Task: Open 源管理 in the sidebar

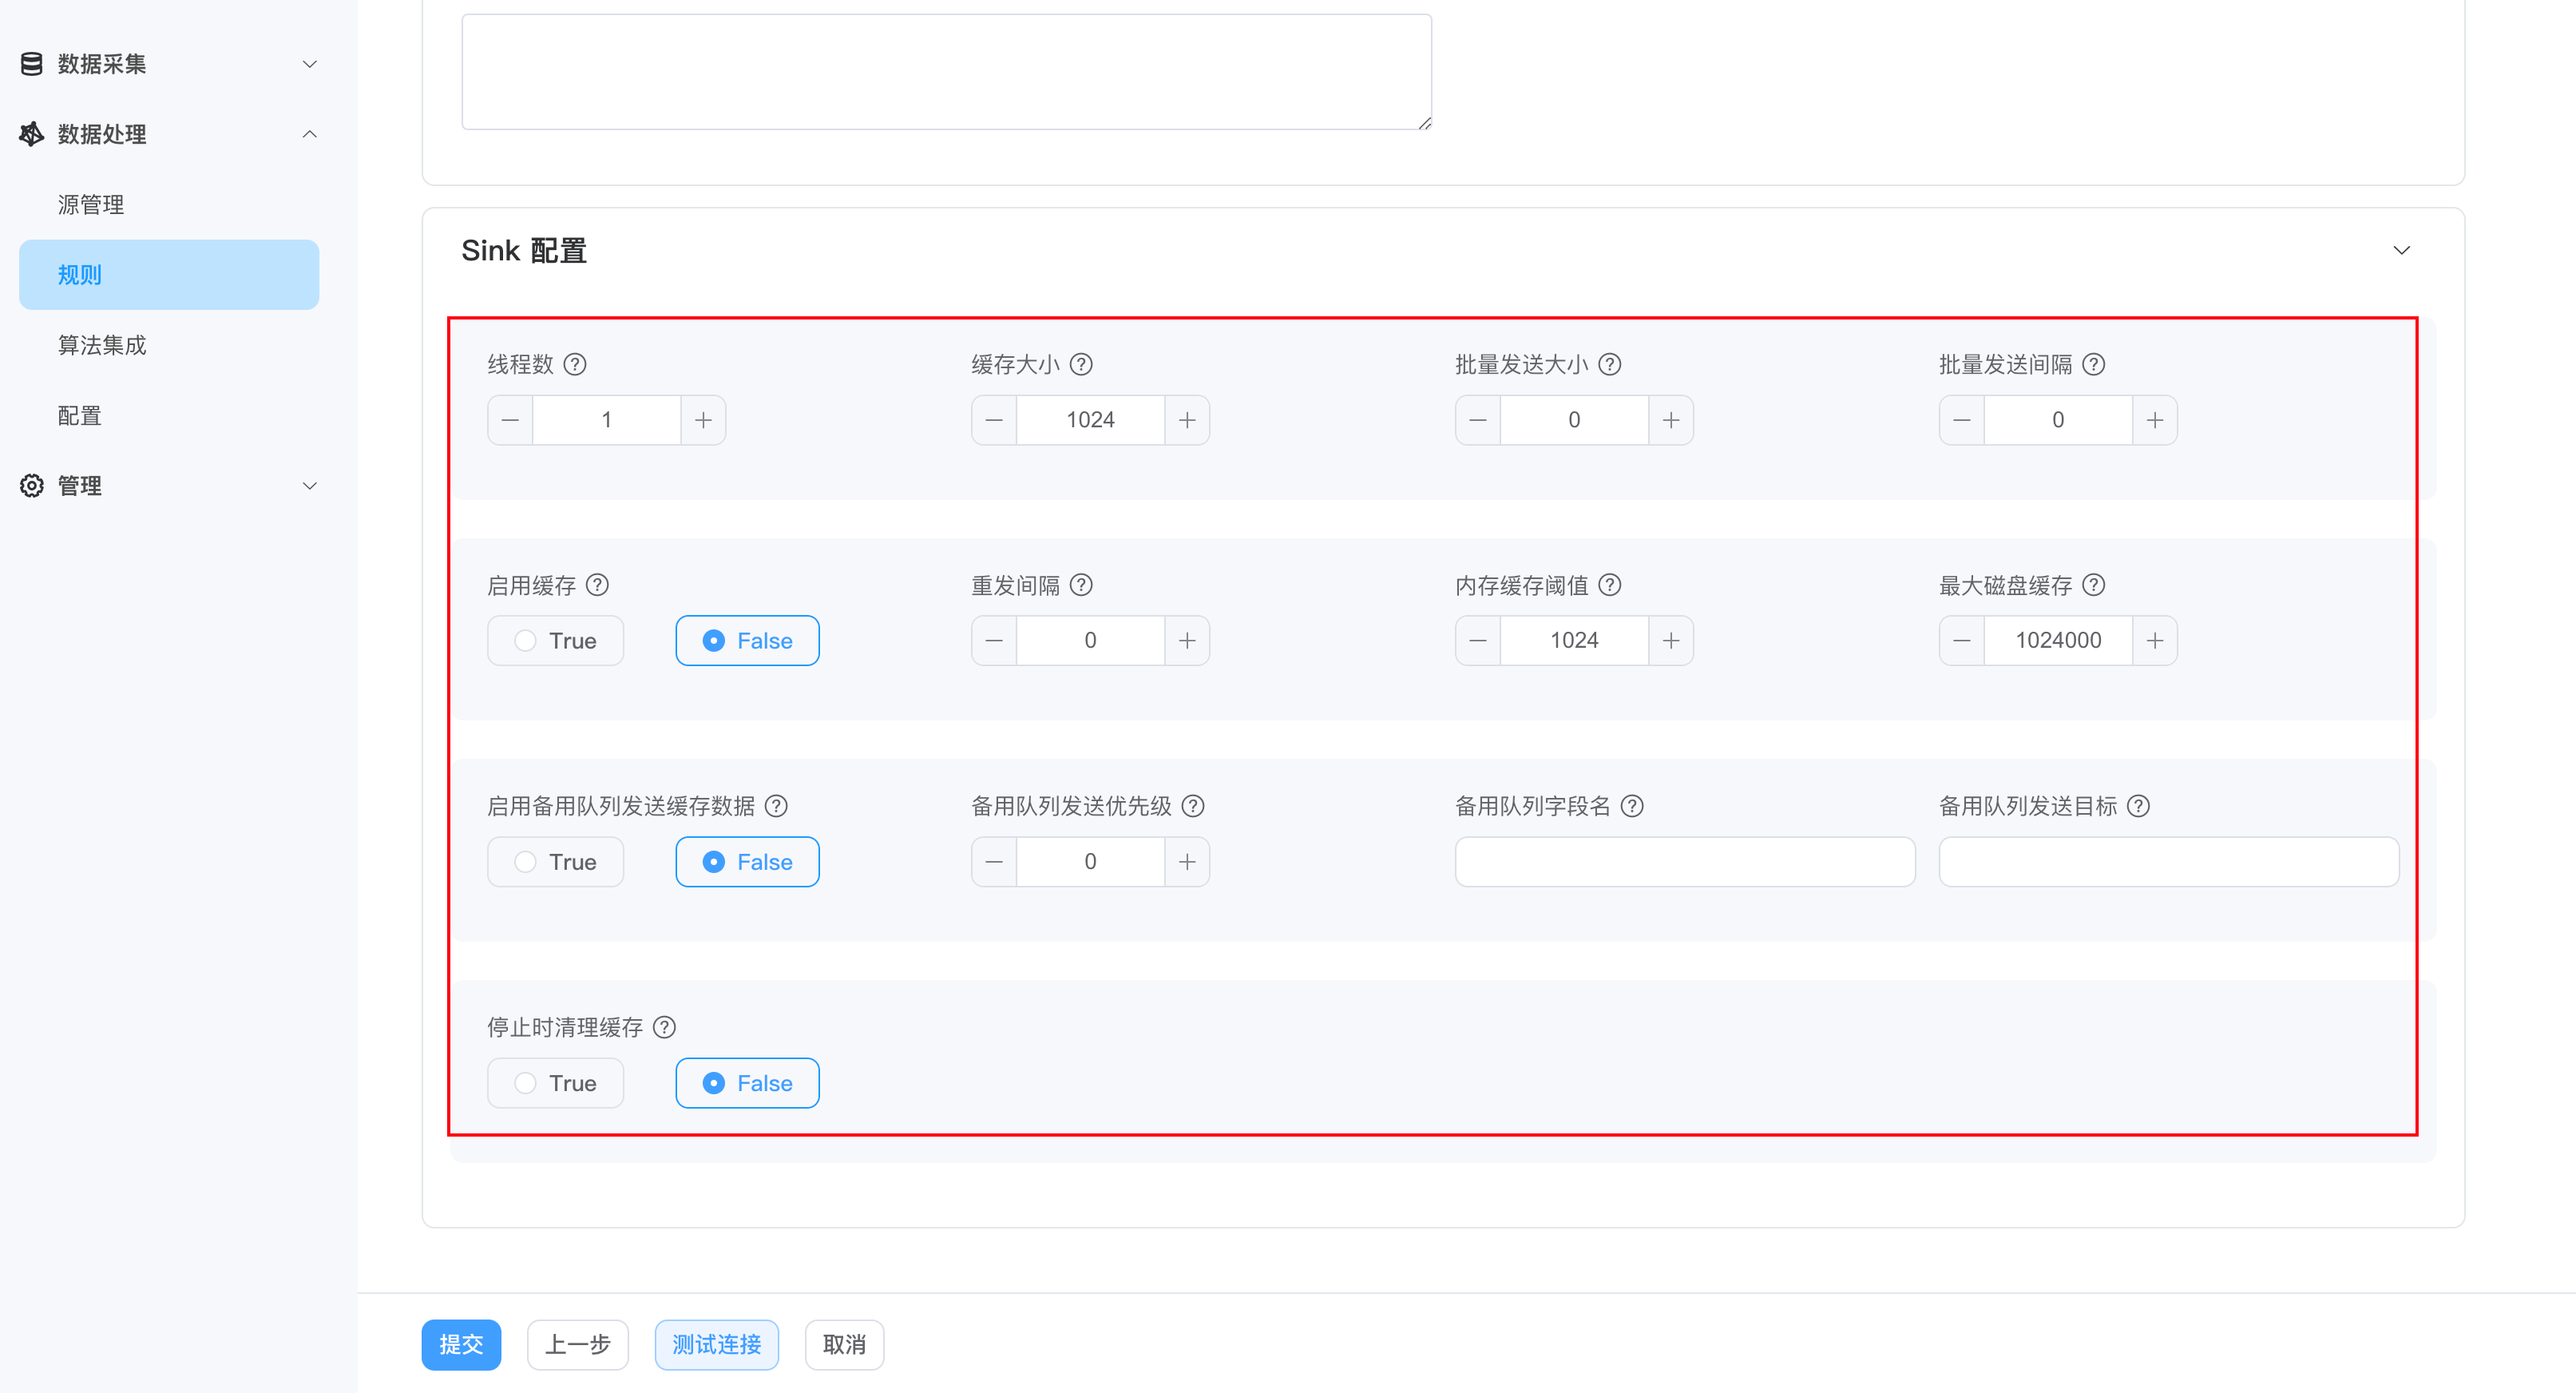Action: coord(91,205)
